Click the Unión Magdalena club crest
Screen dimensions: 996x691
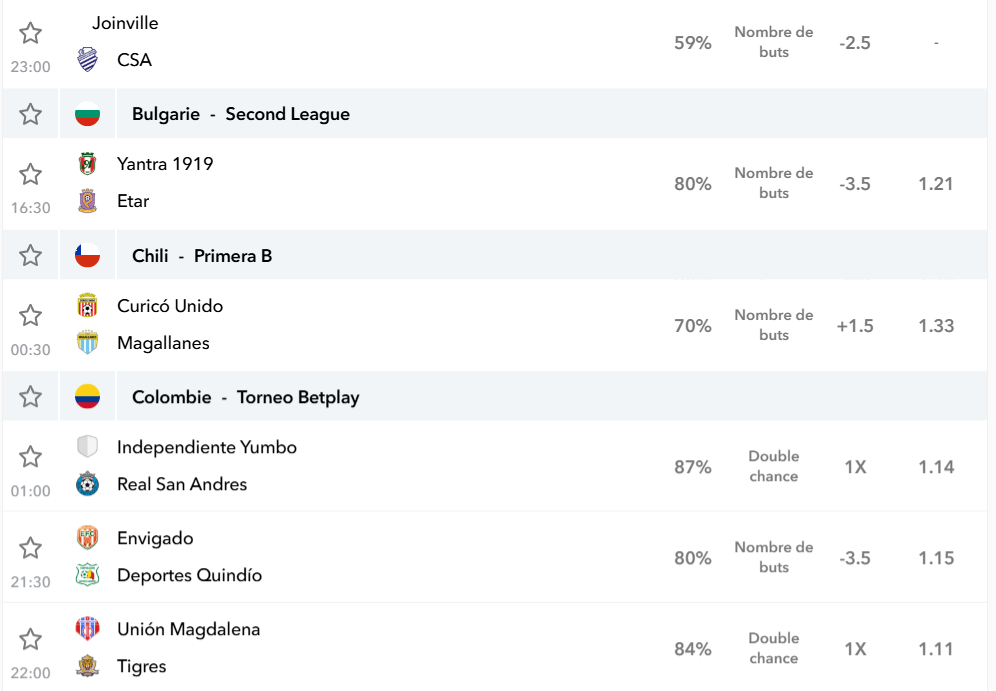coord(88,629)
